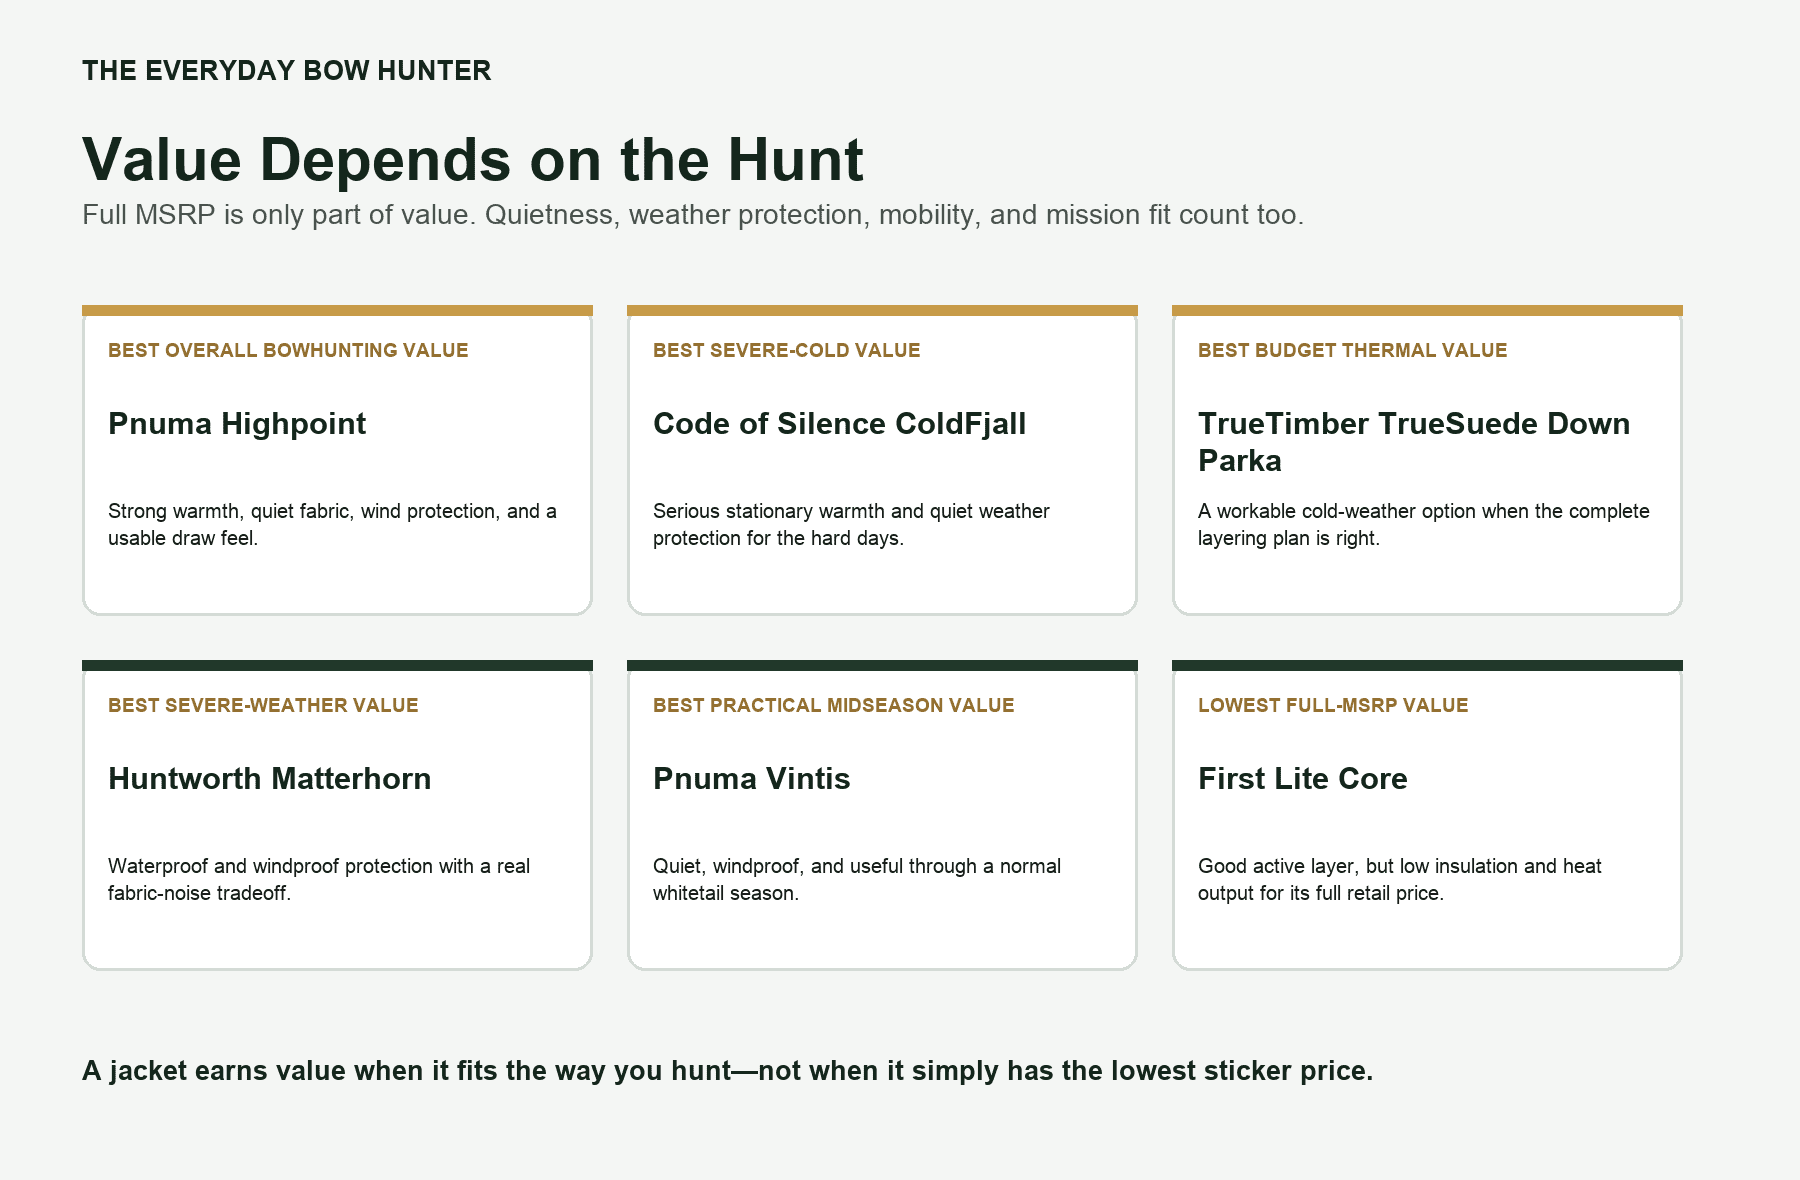Viewport: 1800px width, 1180px height.
Task: Click the 'Huntworth Matterhorn' card title
Action: coord(270,779)
